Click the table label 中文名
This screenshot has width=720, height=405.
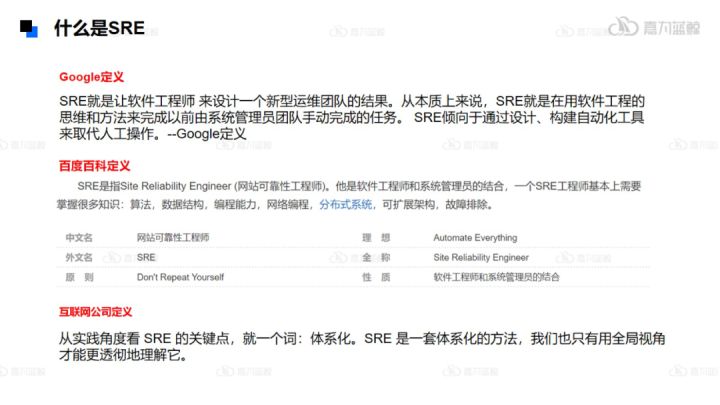(79, 237)
